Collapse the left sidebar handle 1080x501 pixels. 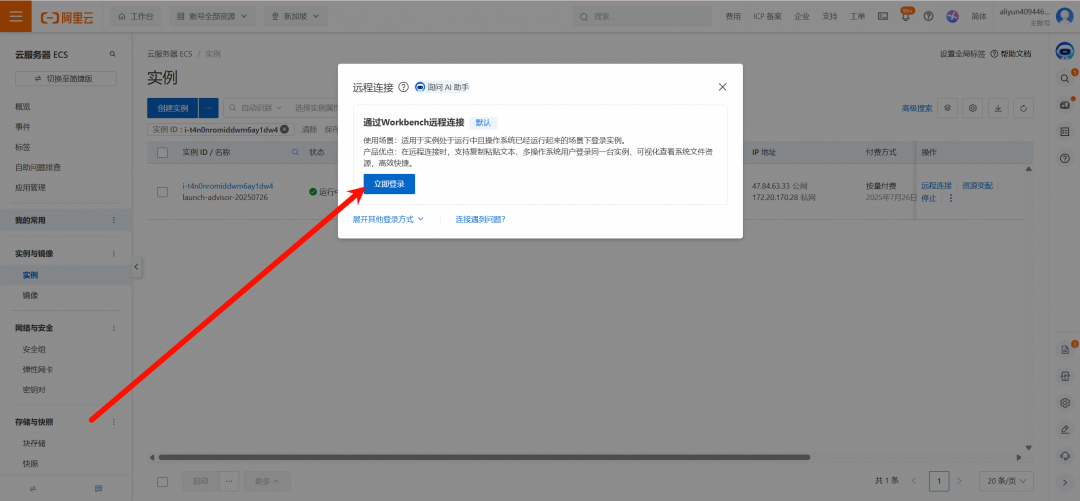[x=137, y=267]
